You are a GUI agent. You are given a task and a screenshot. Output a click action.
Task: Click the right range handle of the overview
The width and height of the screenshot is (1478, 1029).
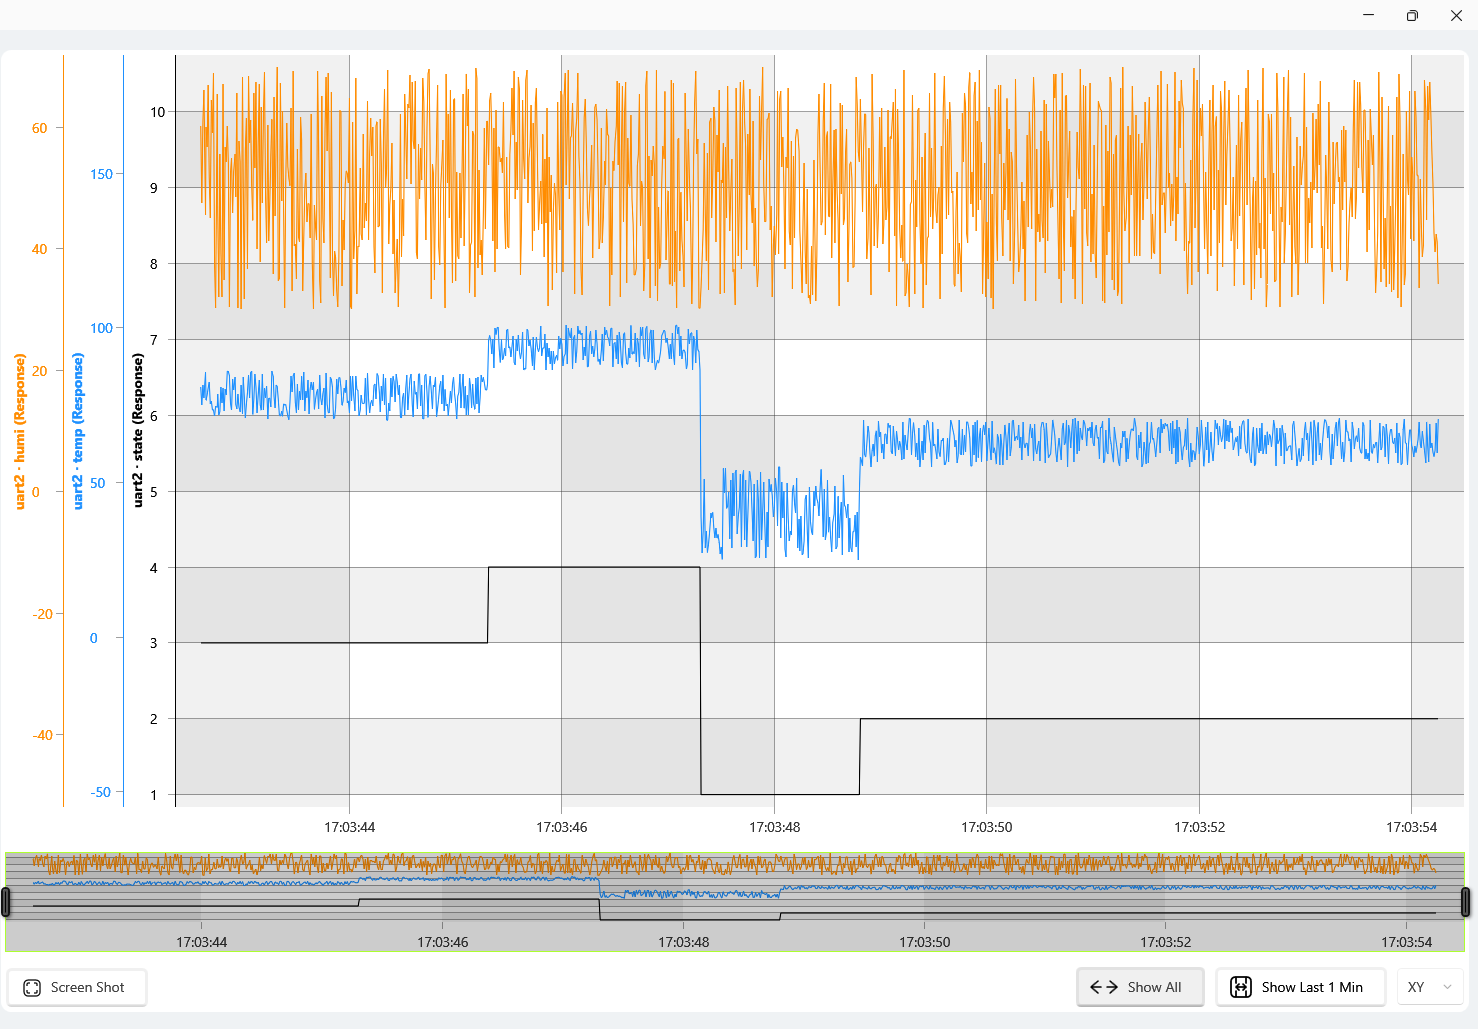[1465, 902]
